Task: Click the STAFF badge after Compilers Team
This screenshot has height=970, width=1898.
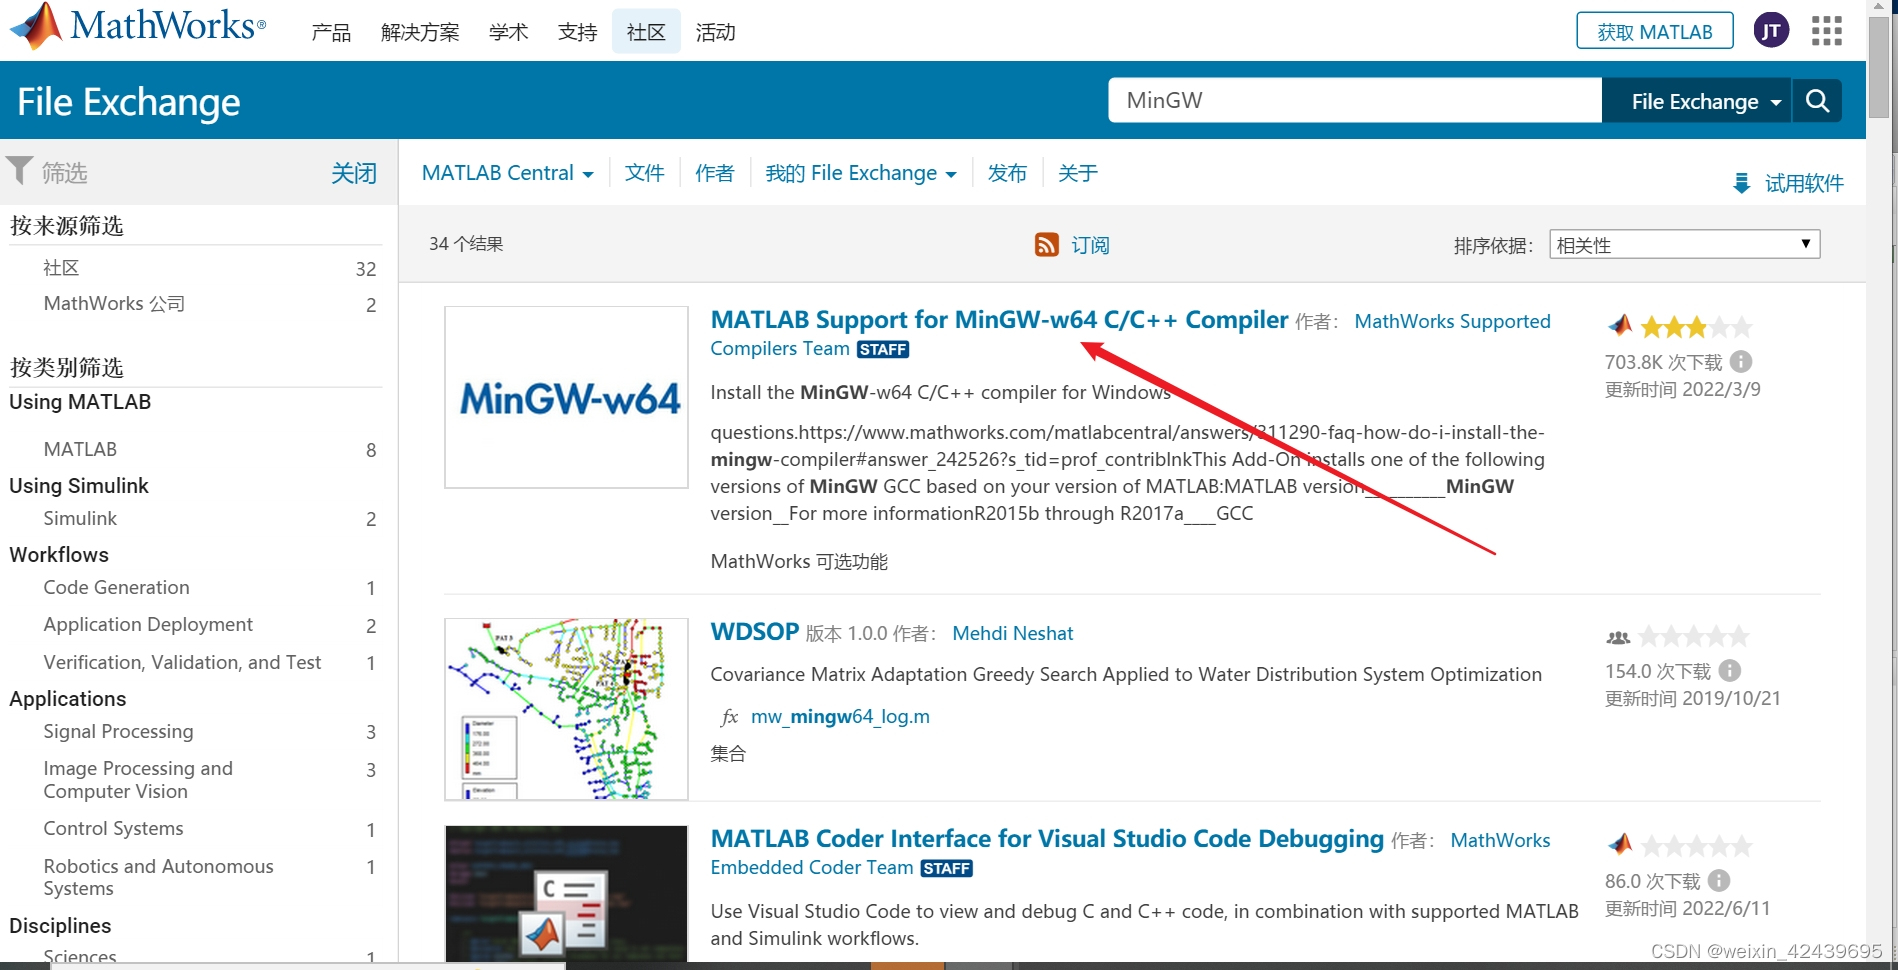Action: click(882, 349)
